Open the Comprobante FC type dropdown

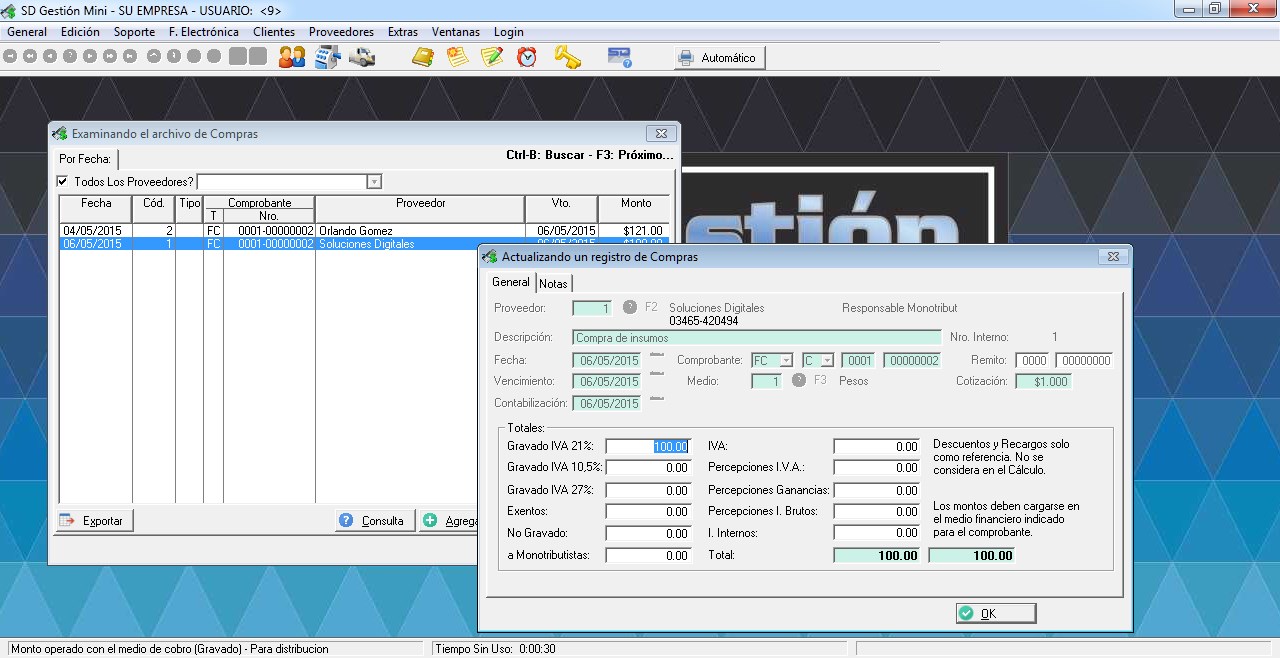pos(786,361)
